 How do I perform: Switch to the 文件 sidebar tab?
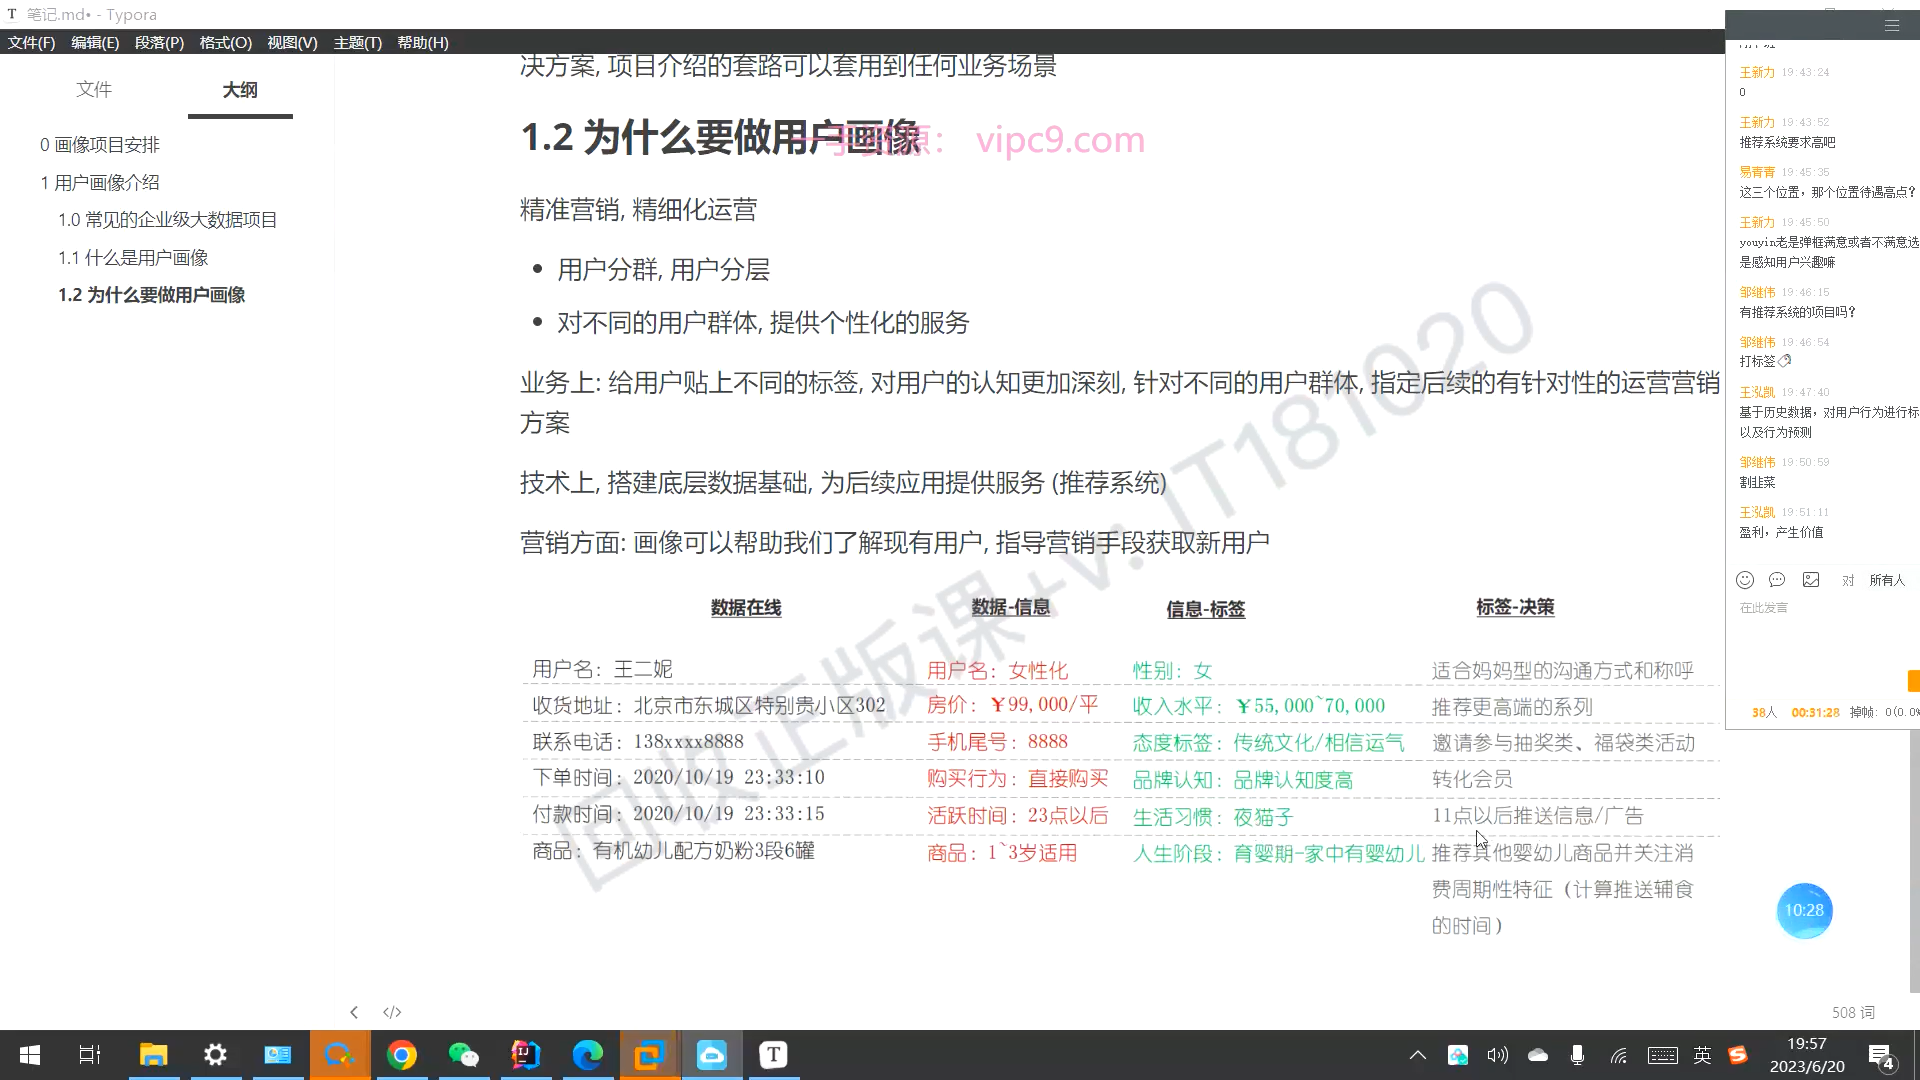[x=94, y=89]
